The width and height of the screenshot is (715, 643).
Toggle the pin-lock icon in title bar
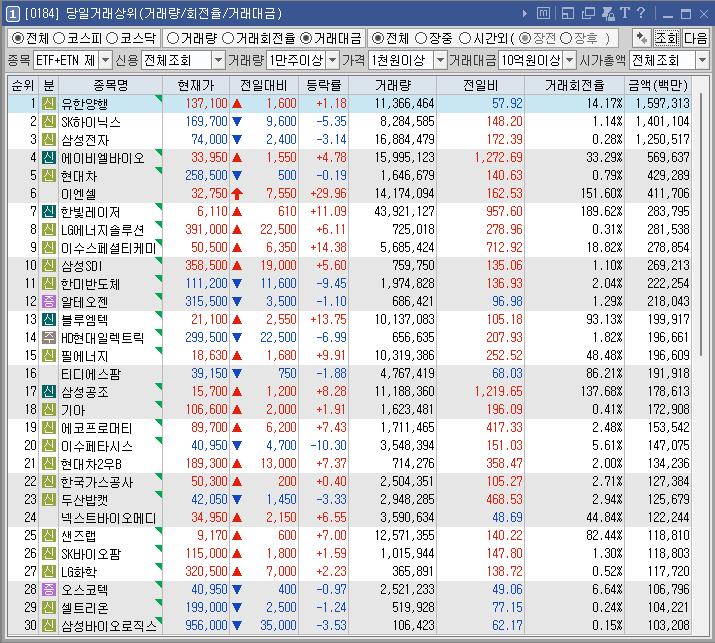pos(608,14)
